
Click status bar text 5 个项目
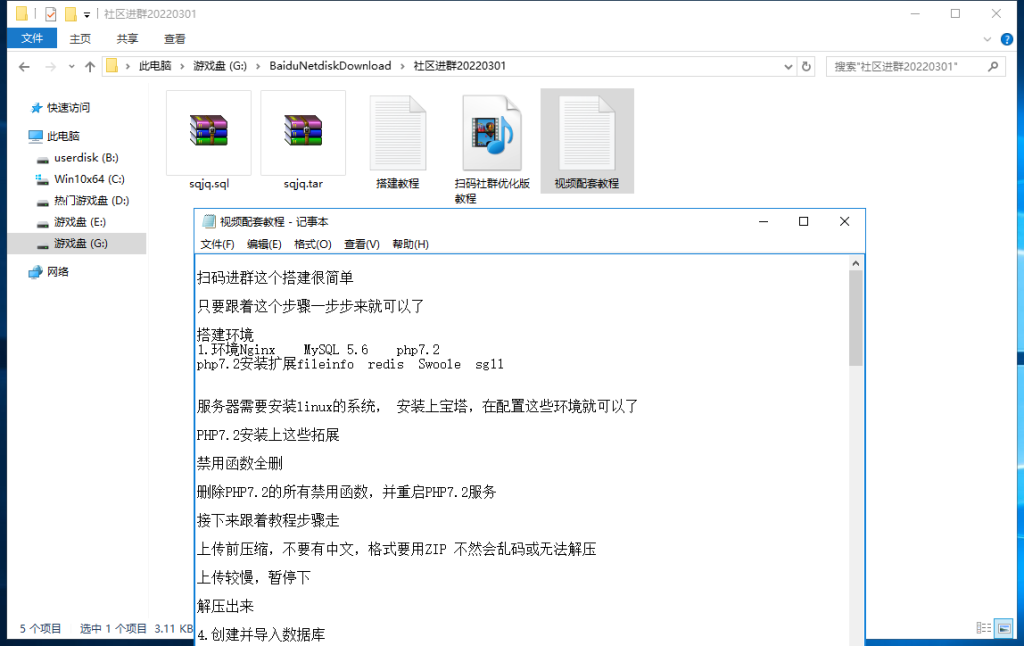(x=40, y=628)
